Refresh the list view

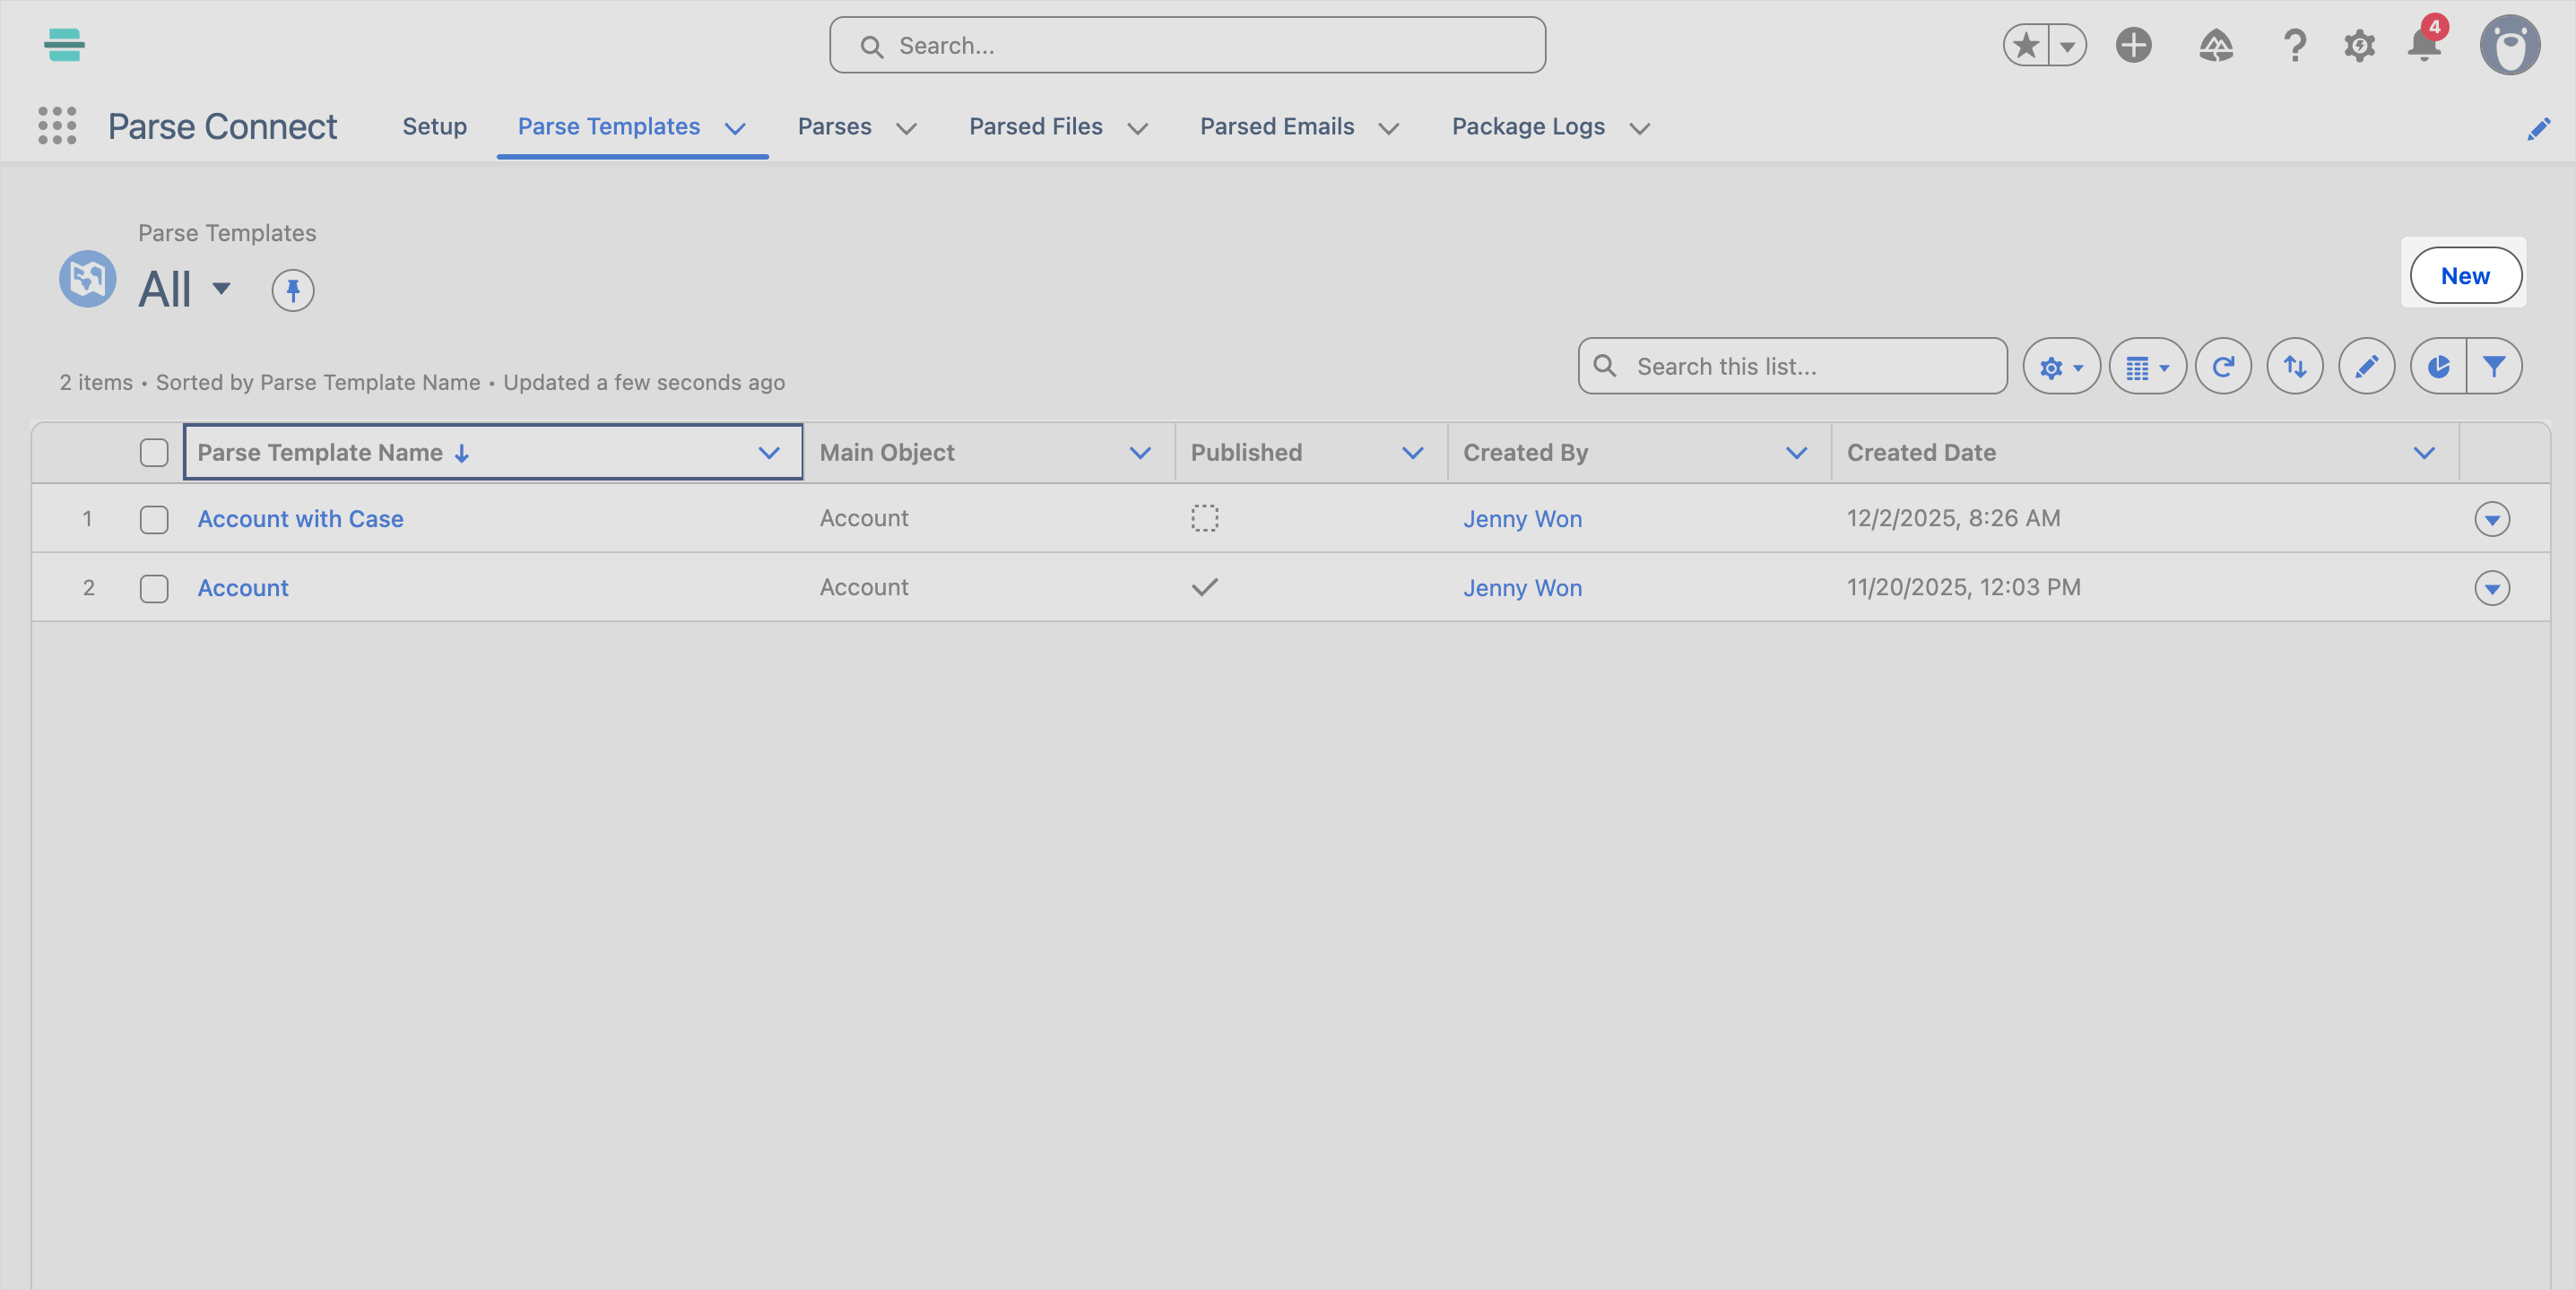(x=2223, y=366)
